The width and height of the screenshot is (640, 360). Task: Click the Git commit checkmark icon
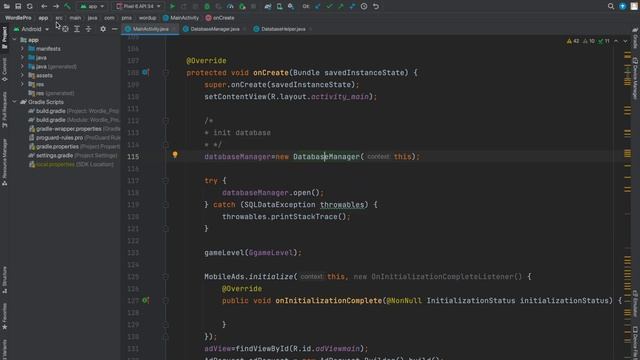(x=329, y=7)
